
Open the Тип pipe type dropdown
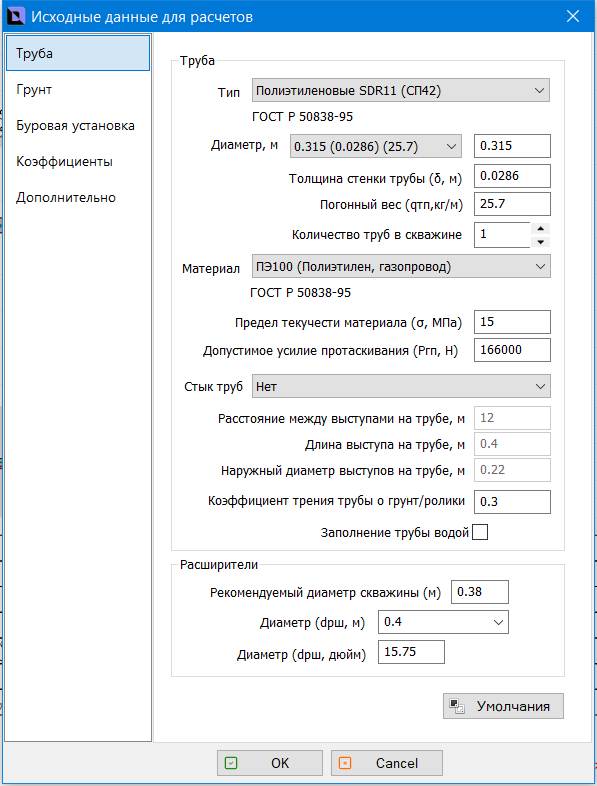401,90
